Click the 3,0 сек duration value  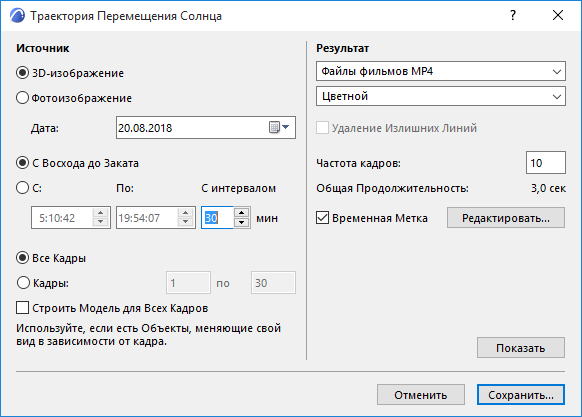(548, 188)
